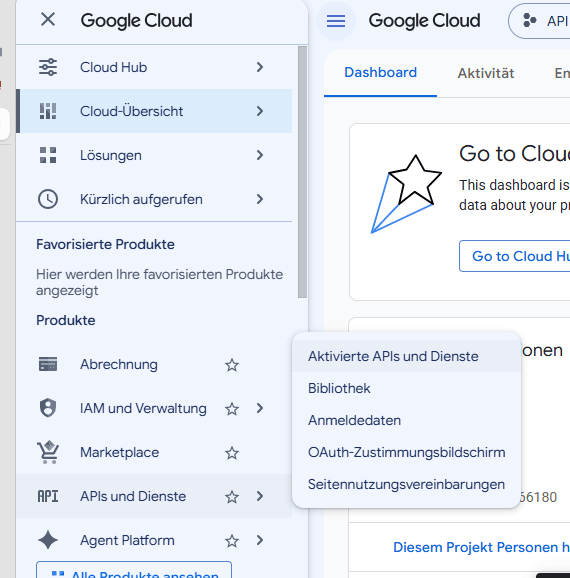Expand the IAM und Verwaltung chevron
Image resolution: width=570 pixels, height=578 pixels.
point(260,408)
